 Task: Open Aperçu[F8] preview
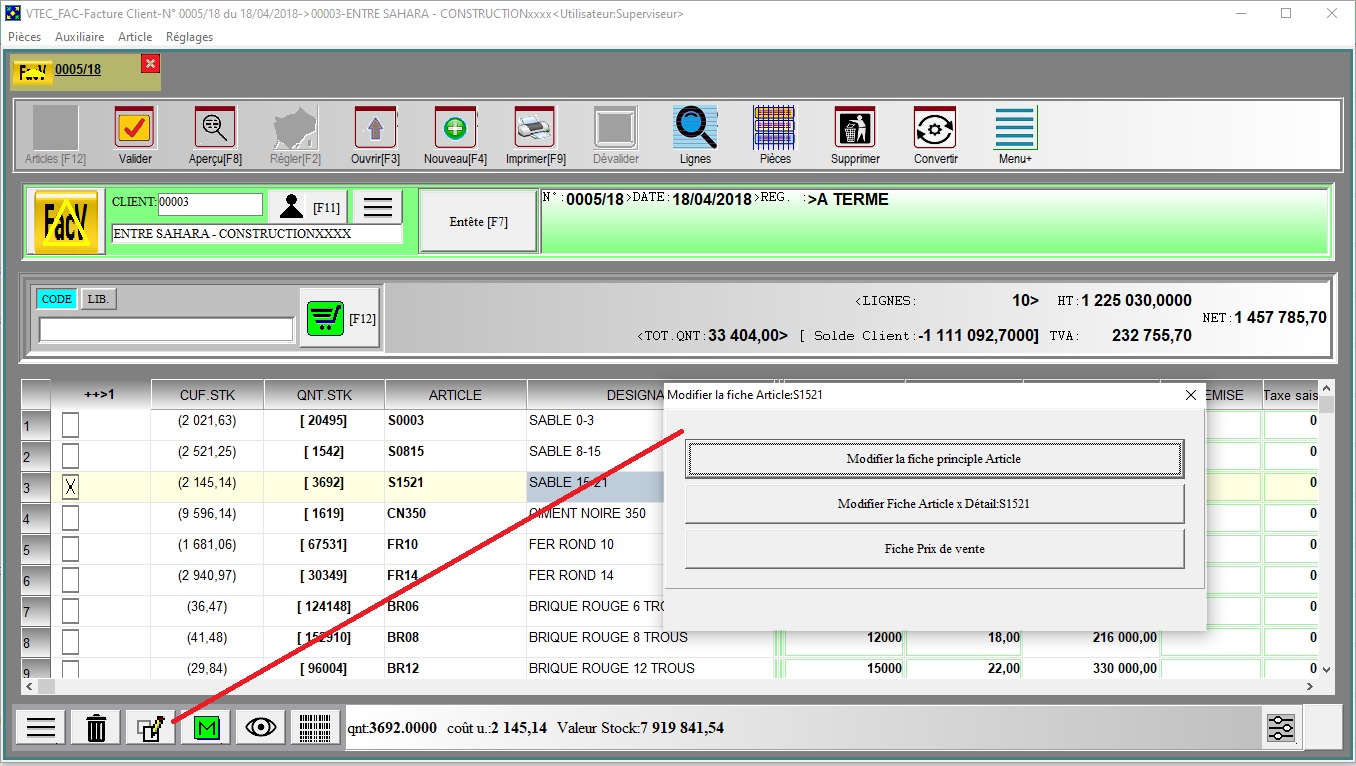point(215,128)
